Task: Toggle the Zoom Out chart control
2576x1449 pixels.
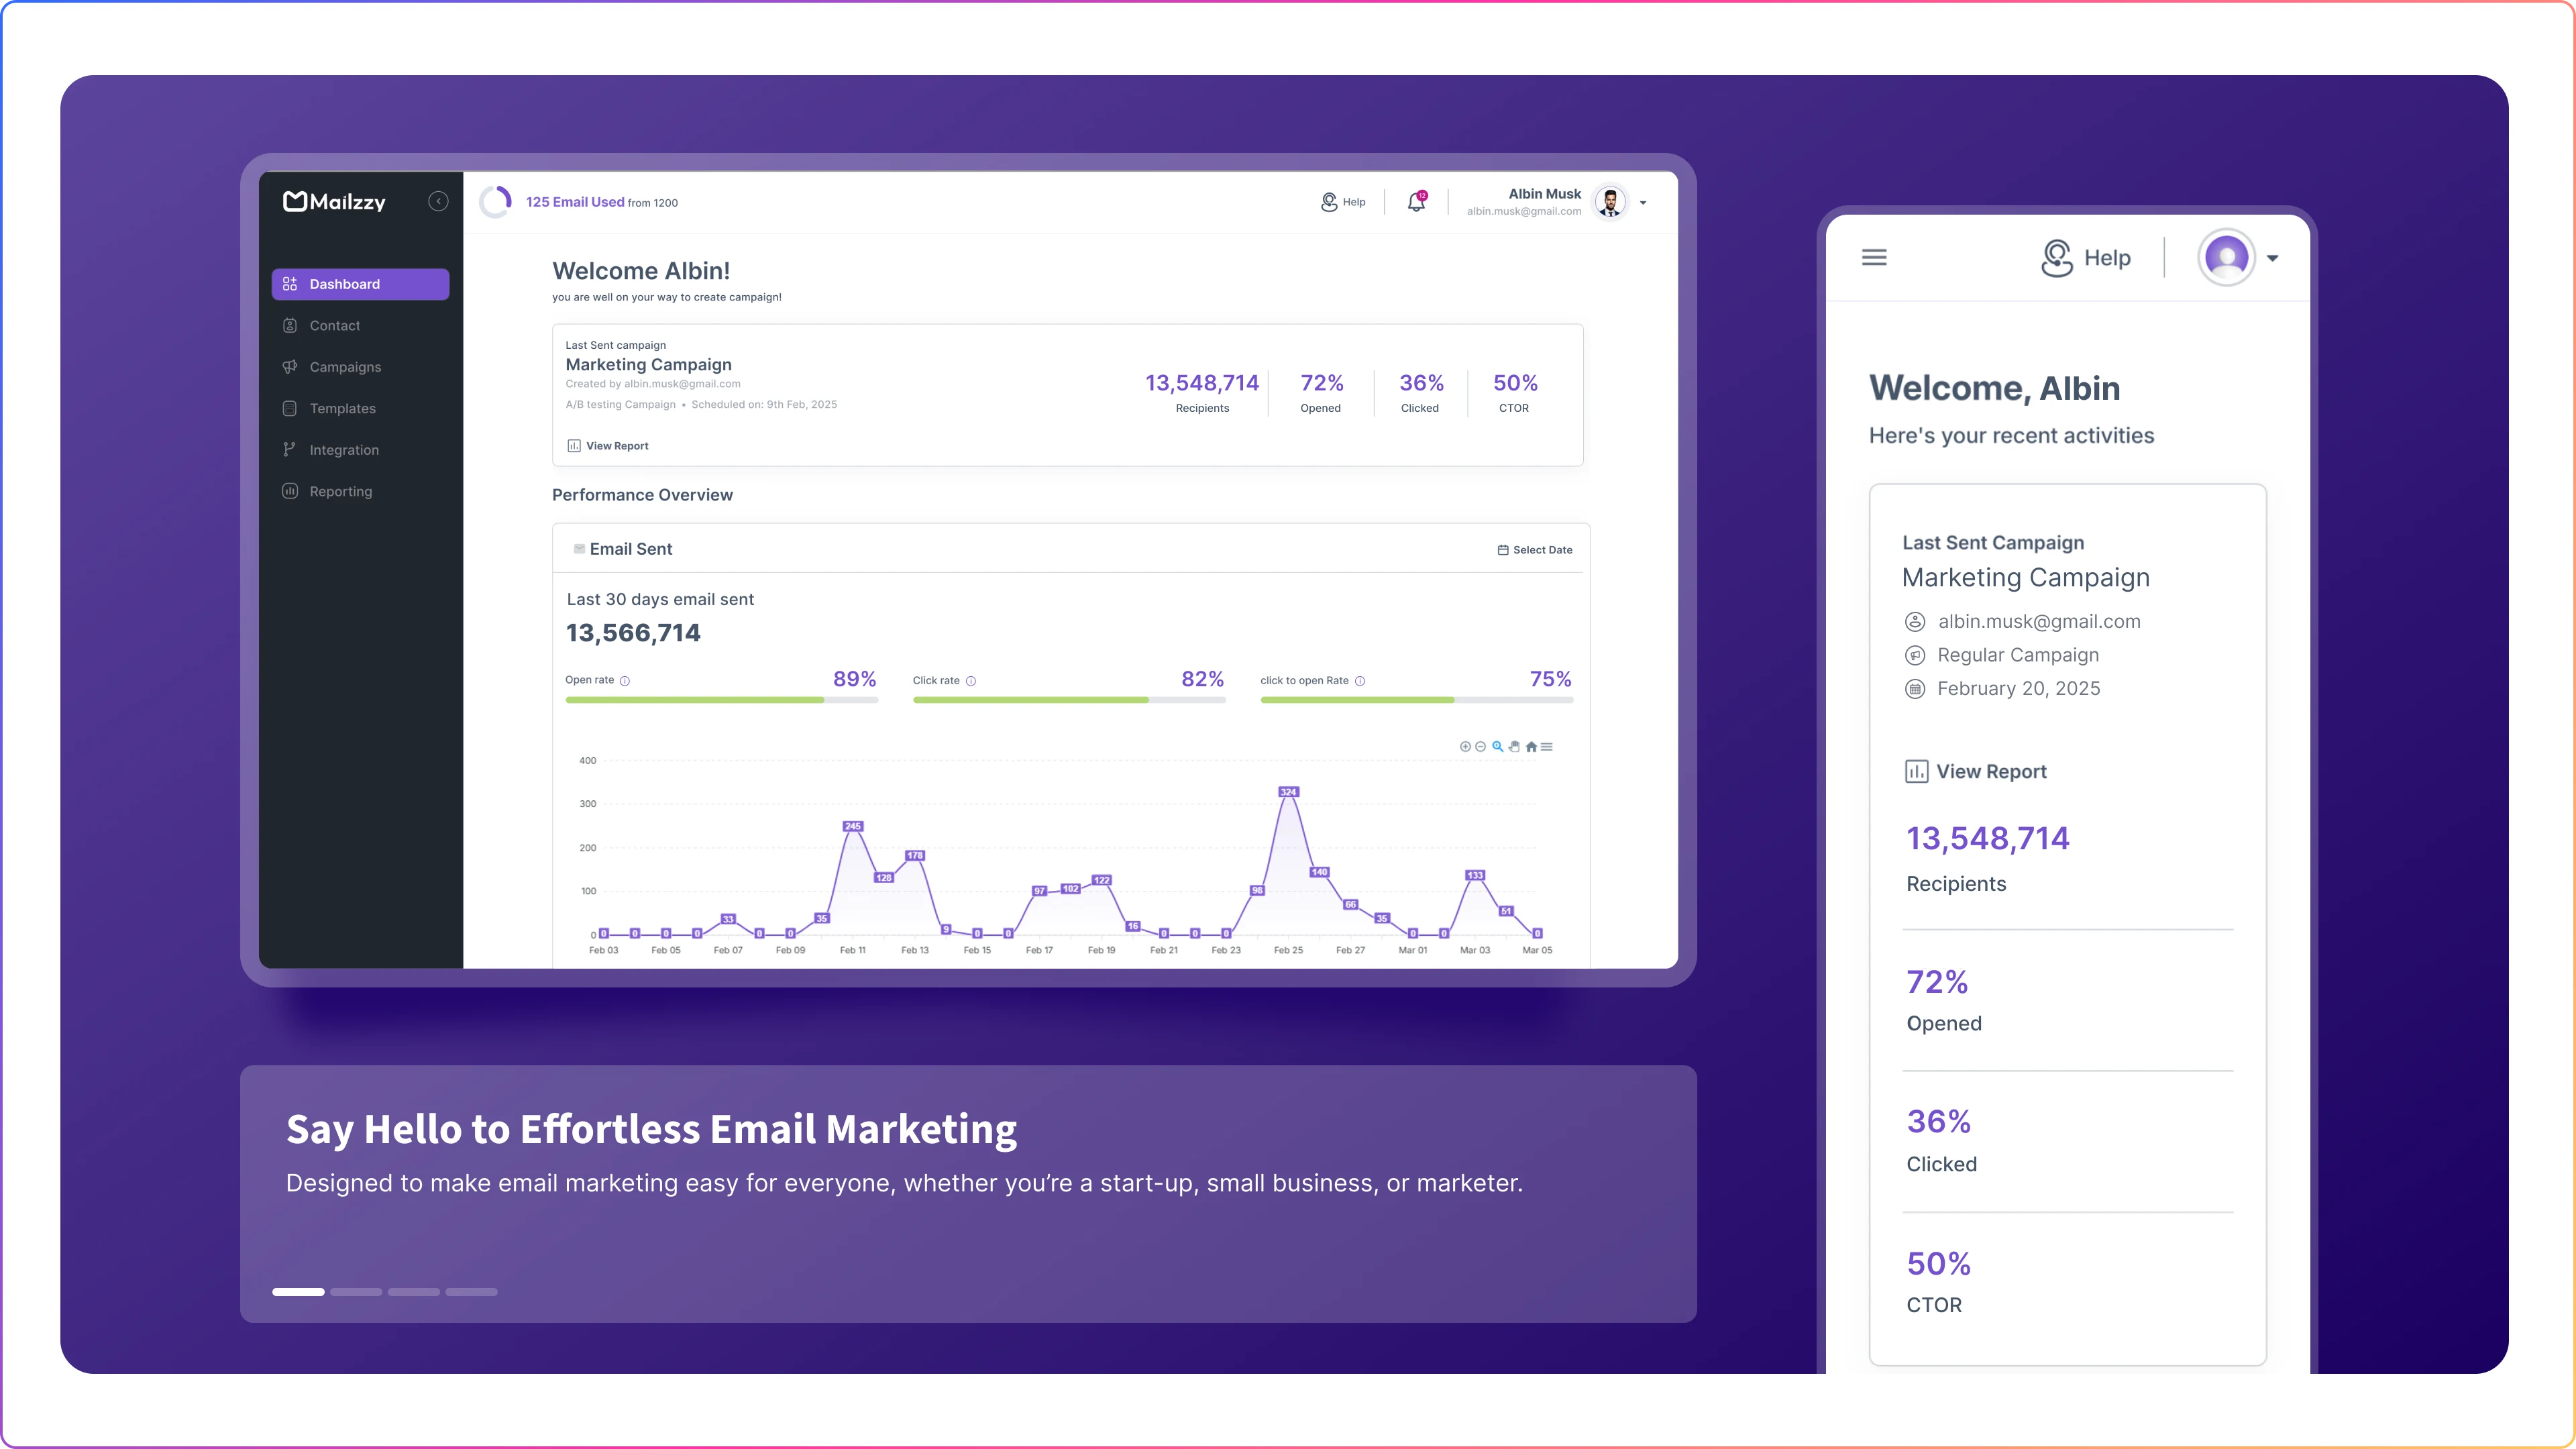Action: coord(1481,746)
